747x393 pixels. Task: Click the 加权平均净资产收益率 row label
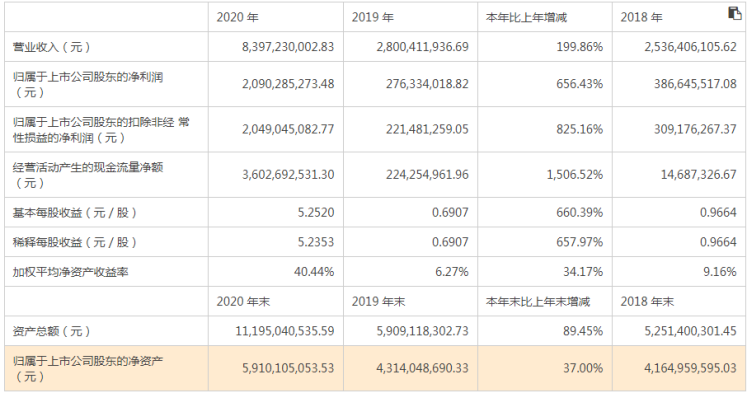coord(71,272)
